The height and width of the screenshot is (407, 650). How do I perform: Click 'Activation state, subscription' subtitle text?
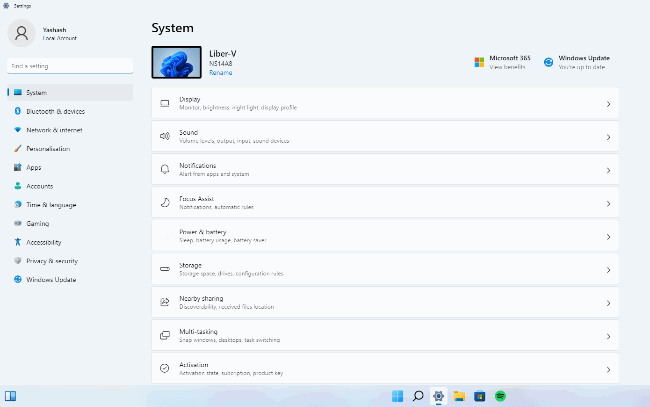coord(231,373)
